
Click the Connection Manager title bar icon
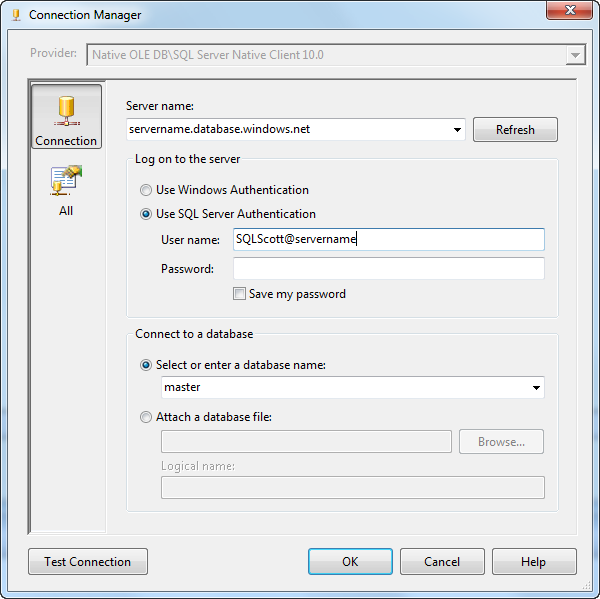click(x=16, y=15)
